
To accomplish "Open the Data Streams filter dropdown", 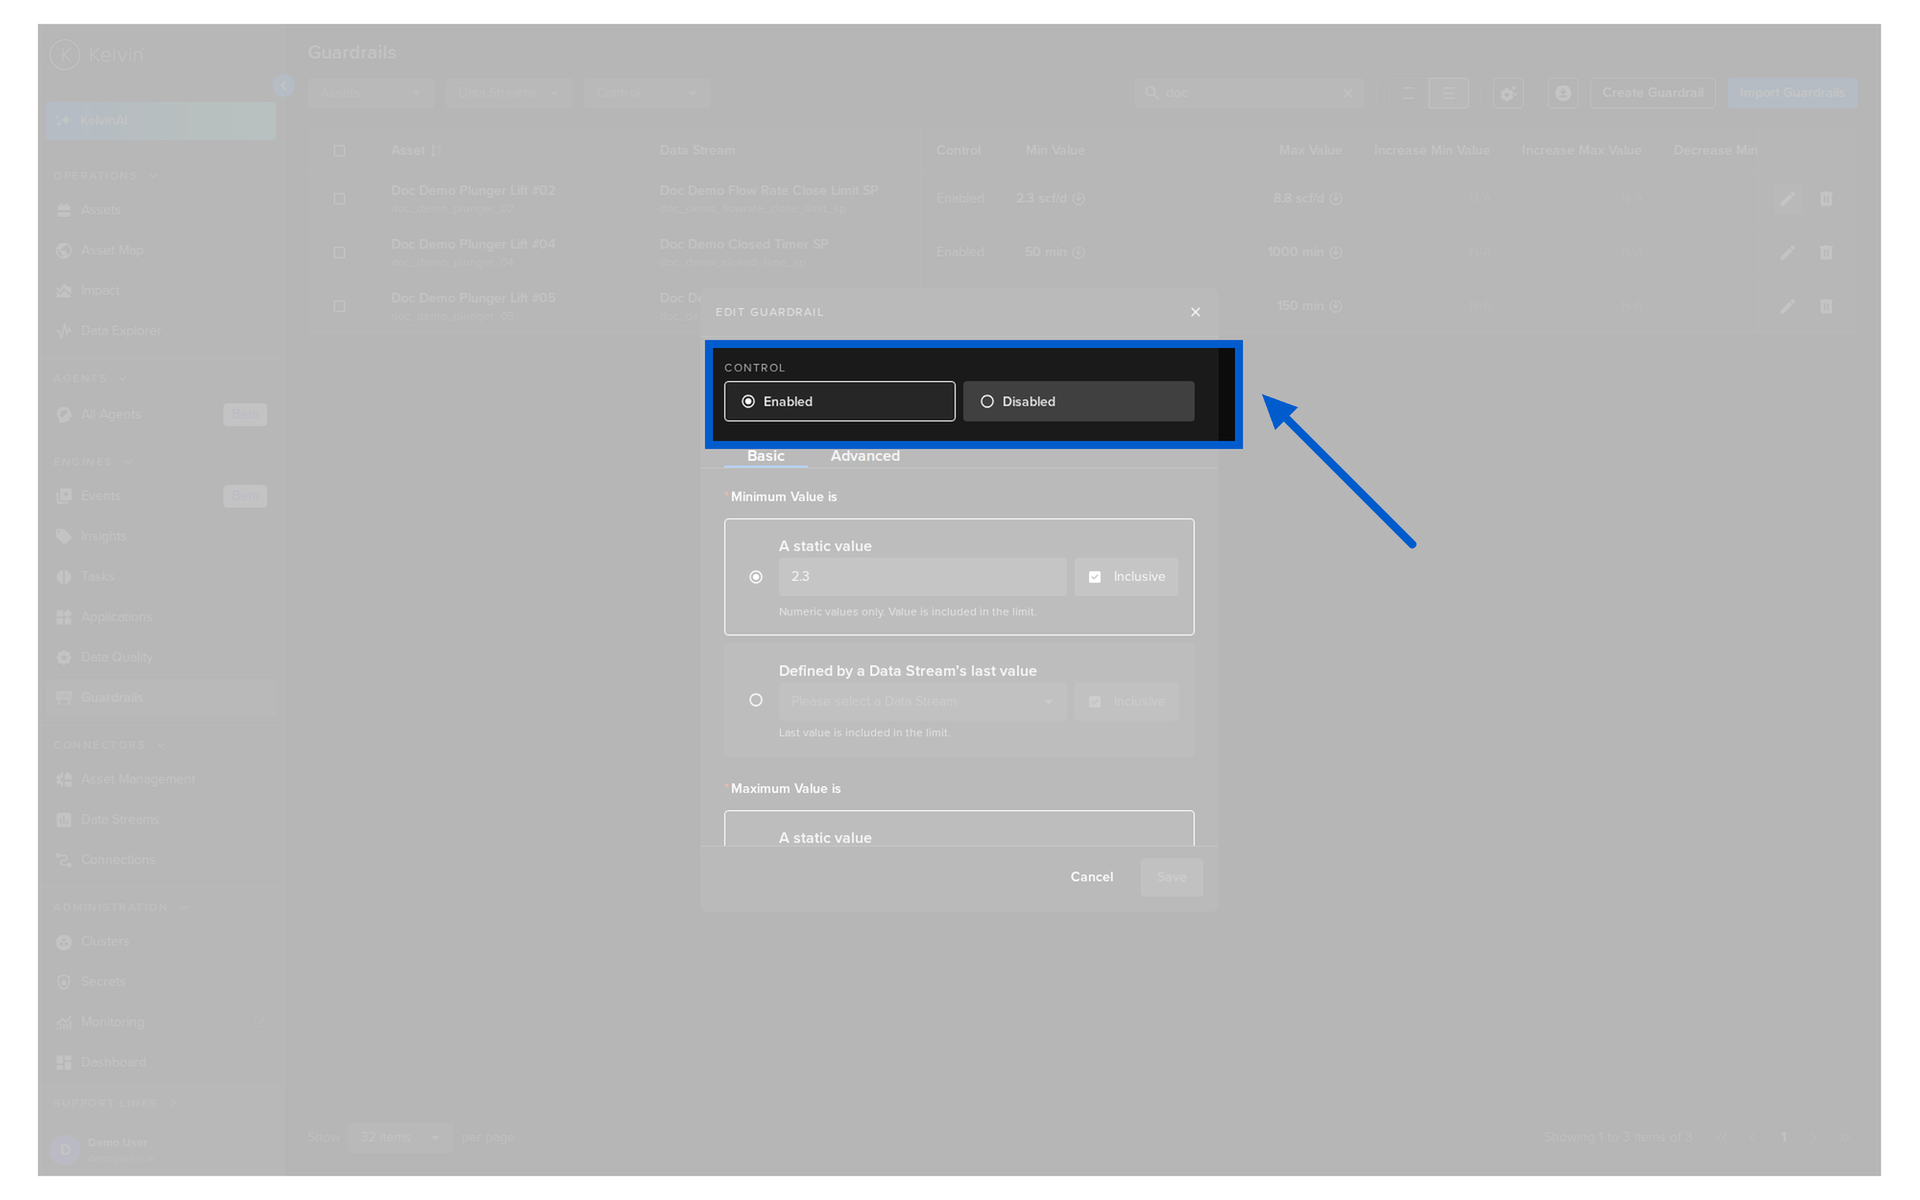I will coord(508,93).
